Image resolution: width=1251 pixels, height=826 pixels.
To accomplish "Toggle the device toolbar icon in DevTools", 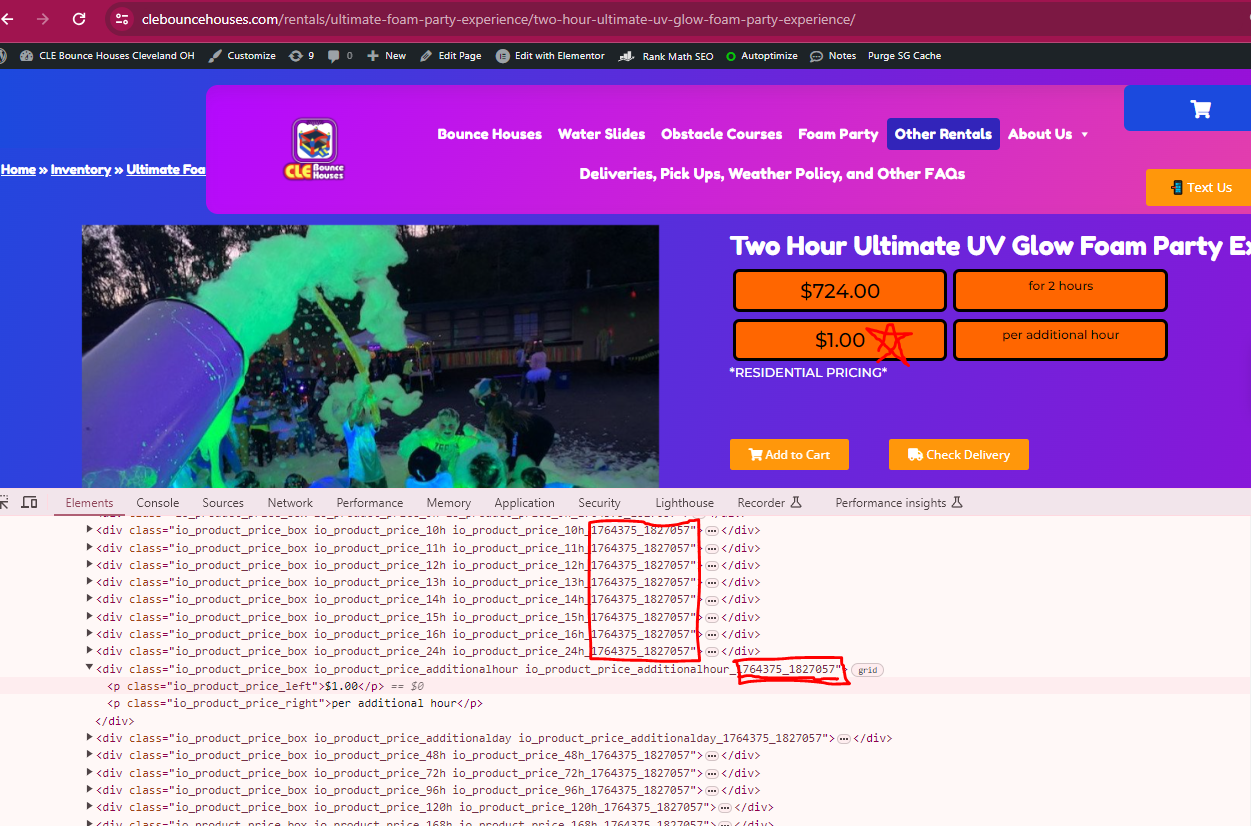I will click(x=30, y=502).
